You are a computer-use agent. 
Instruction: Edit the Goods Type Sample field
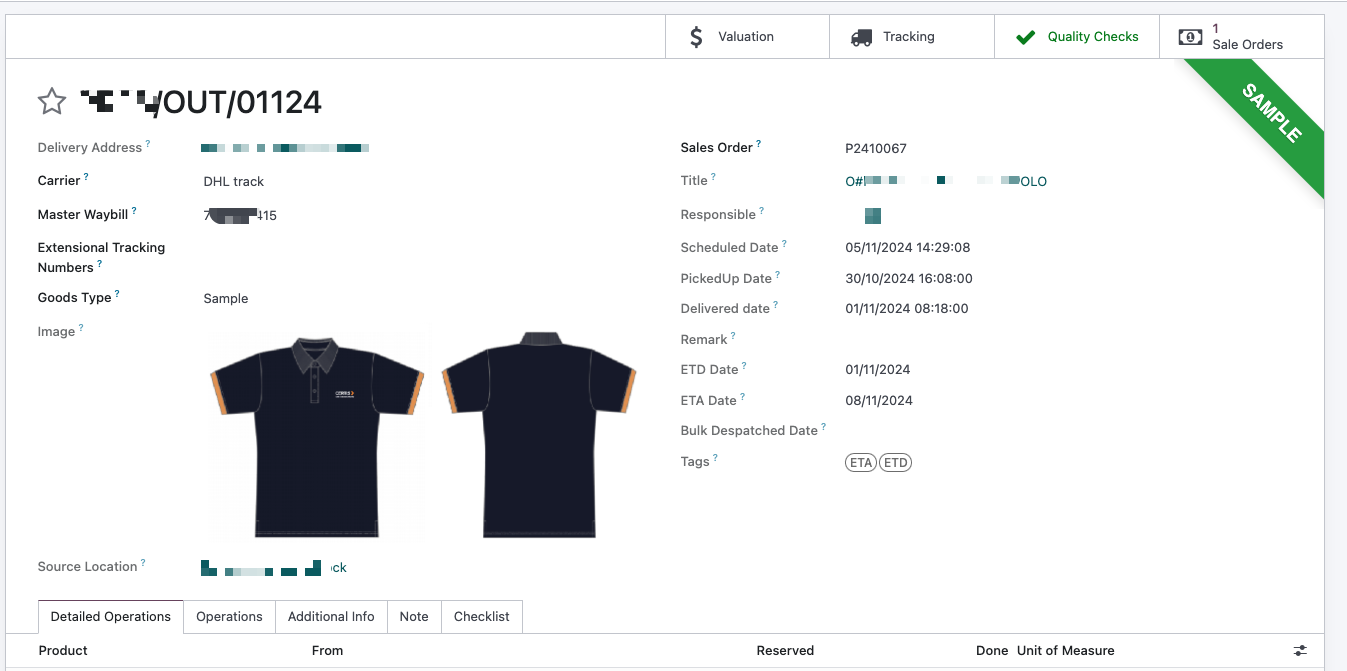(x=420, y=299)
